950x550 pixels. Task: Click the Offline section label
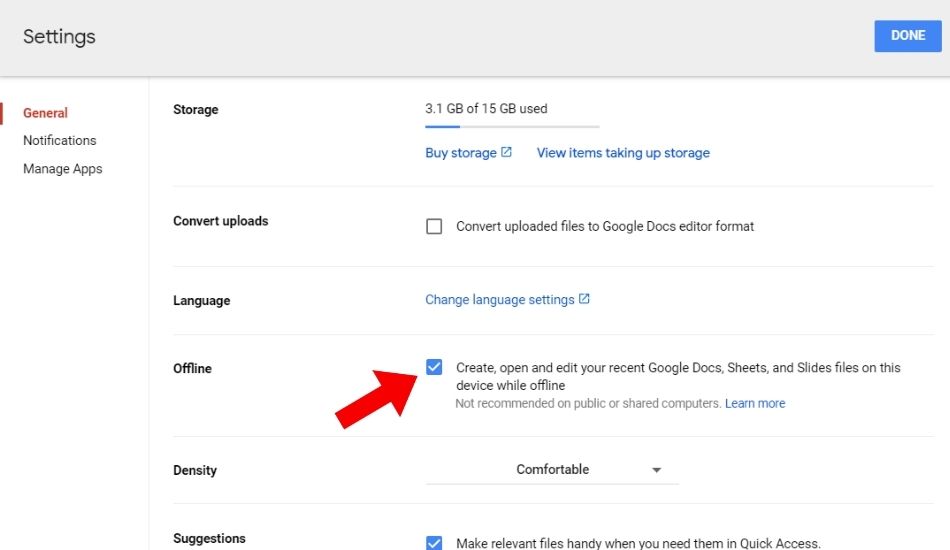[192, 369]
